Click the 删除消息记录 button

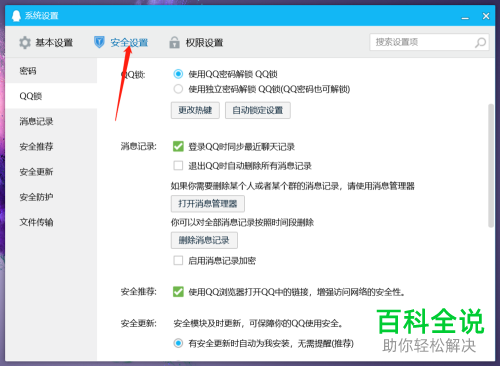[x=204, y=240]
